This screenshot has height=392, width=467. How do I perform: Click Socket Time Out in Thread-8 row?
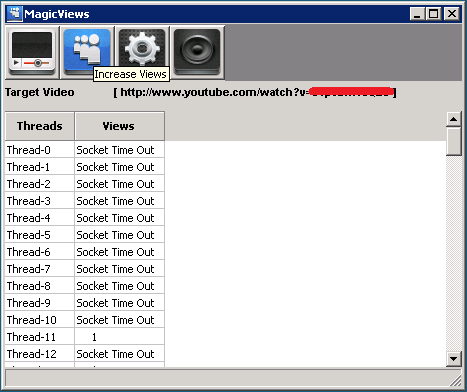point(119,286)
